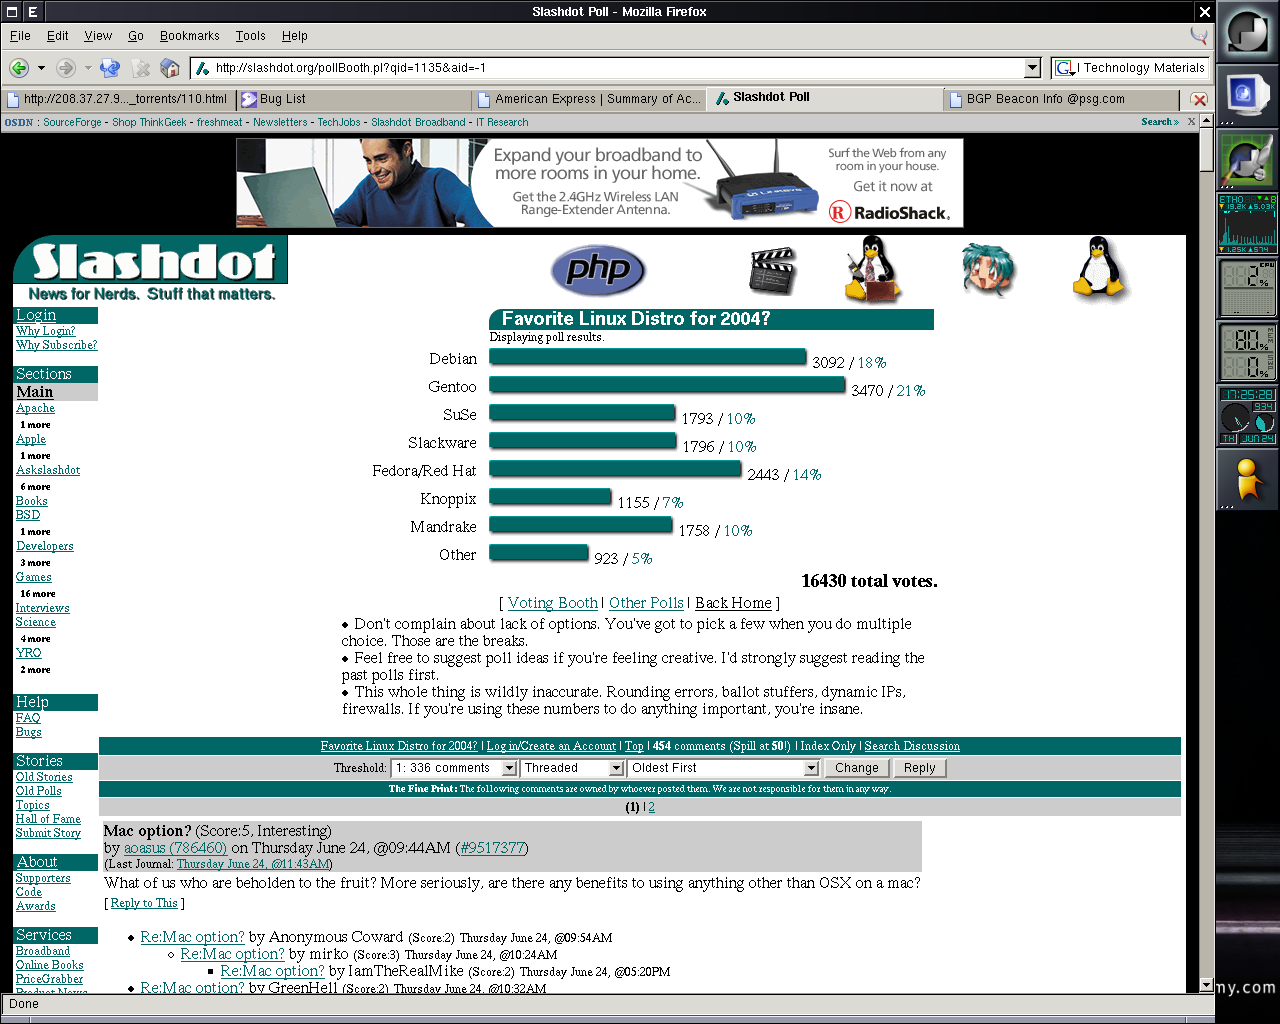Click the 'Login' sidebar heading link
1280x1024 pixels.
point(36,315)
